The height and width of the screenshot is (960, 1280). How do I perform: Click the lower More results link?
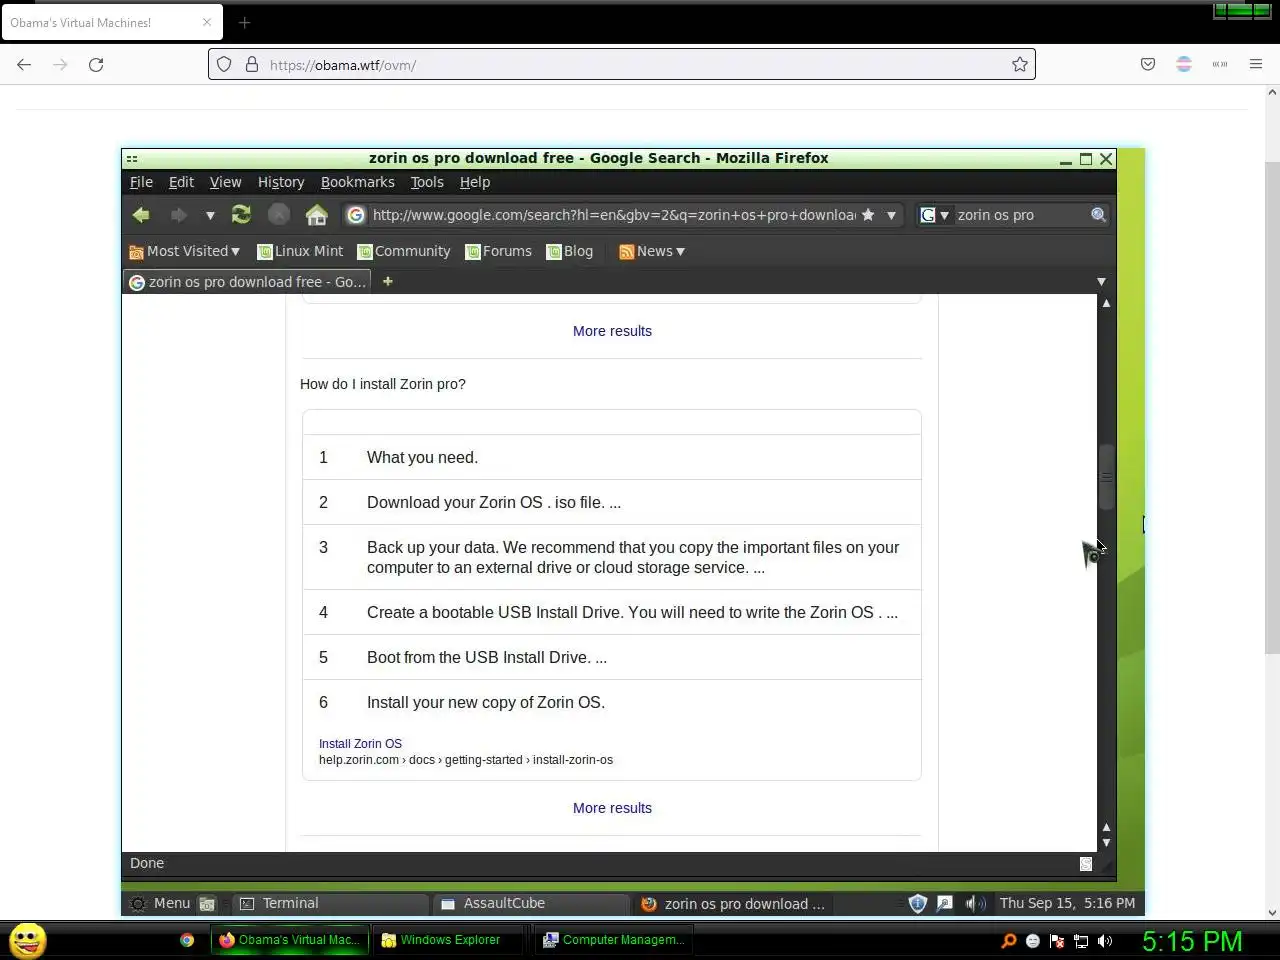pyautogui.click(x=612, y=808)
